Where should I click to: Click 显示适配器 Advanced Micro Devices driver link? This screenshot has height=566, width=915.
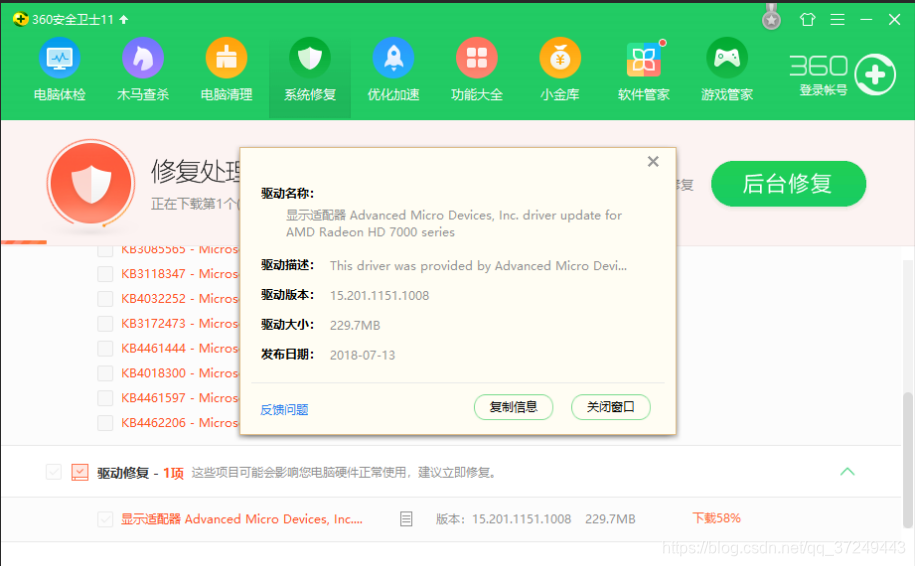[242, 519]
